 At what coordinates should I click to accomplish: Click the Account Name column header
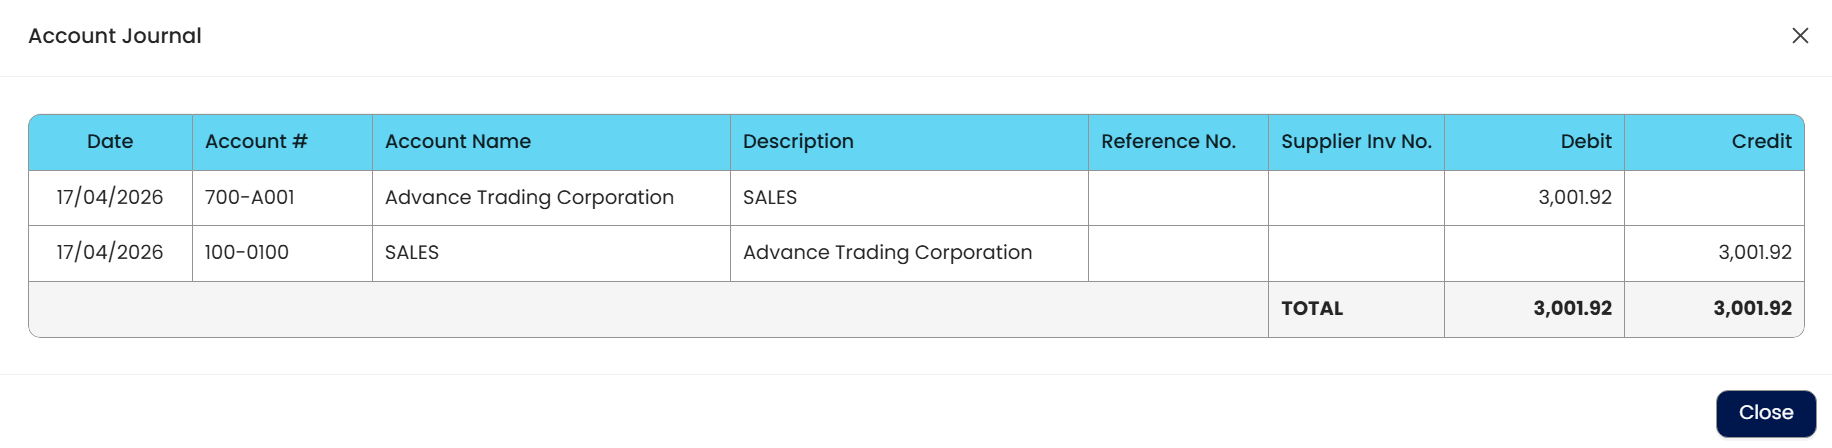(x=458, y=142)
